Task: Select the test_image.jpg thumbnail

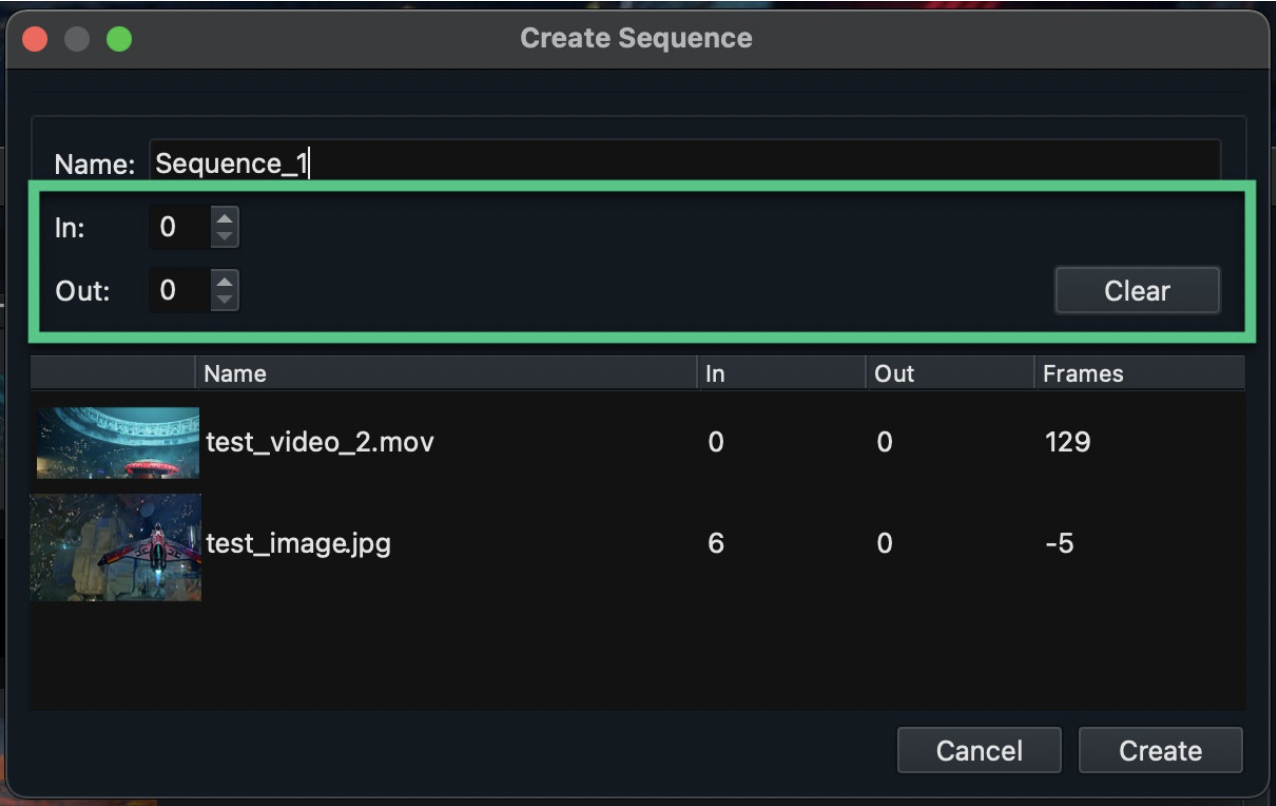Action: [116, 546]
